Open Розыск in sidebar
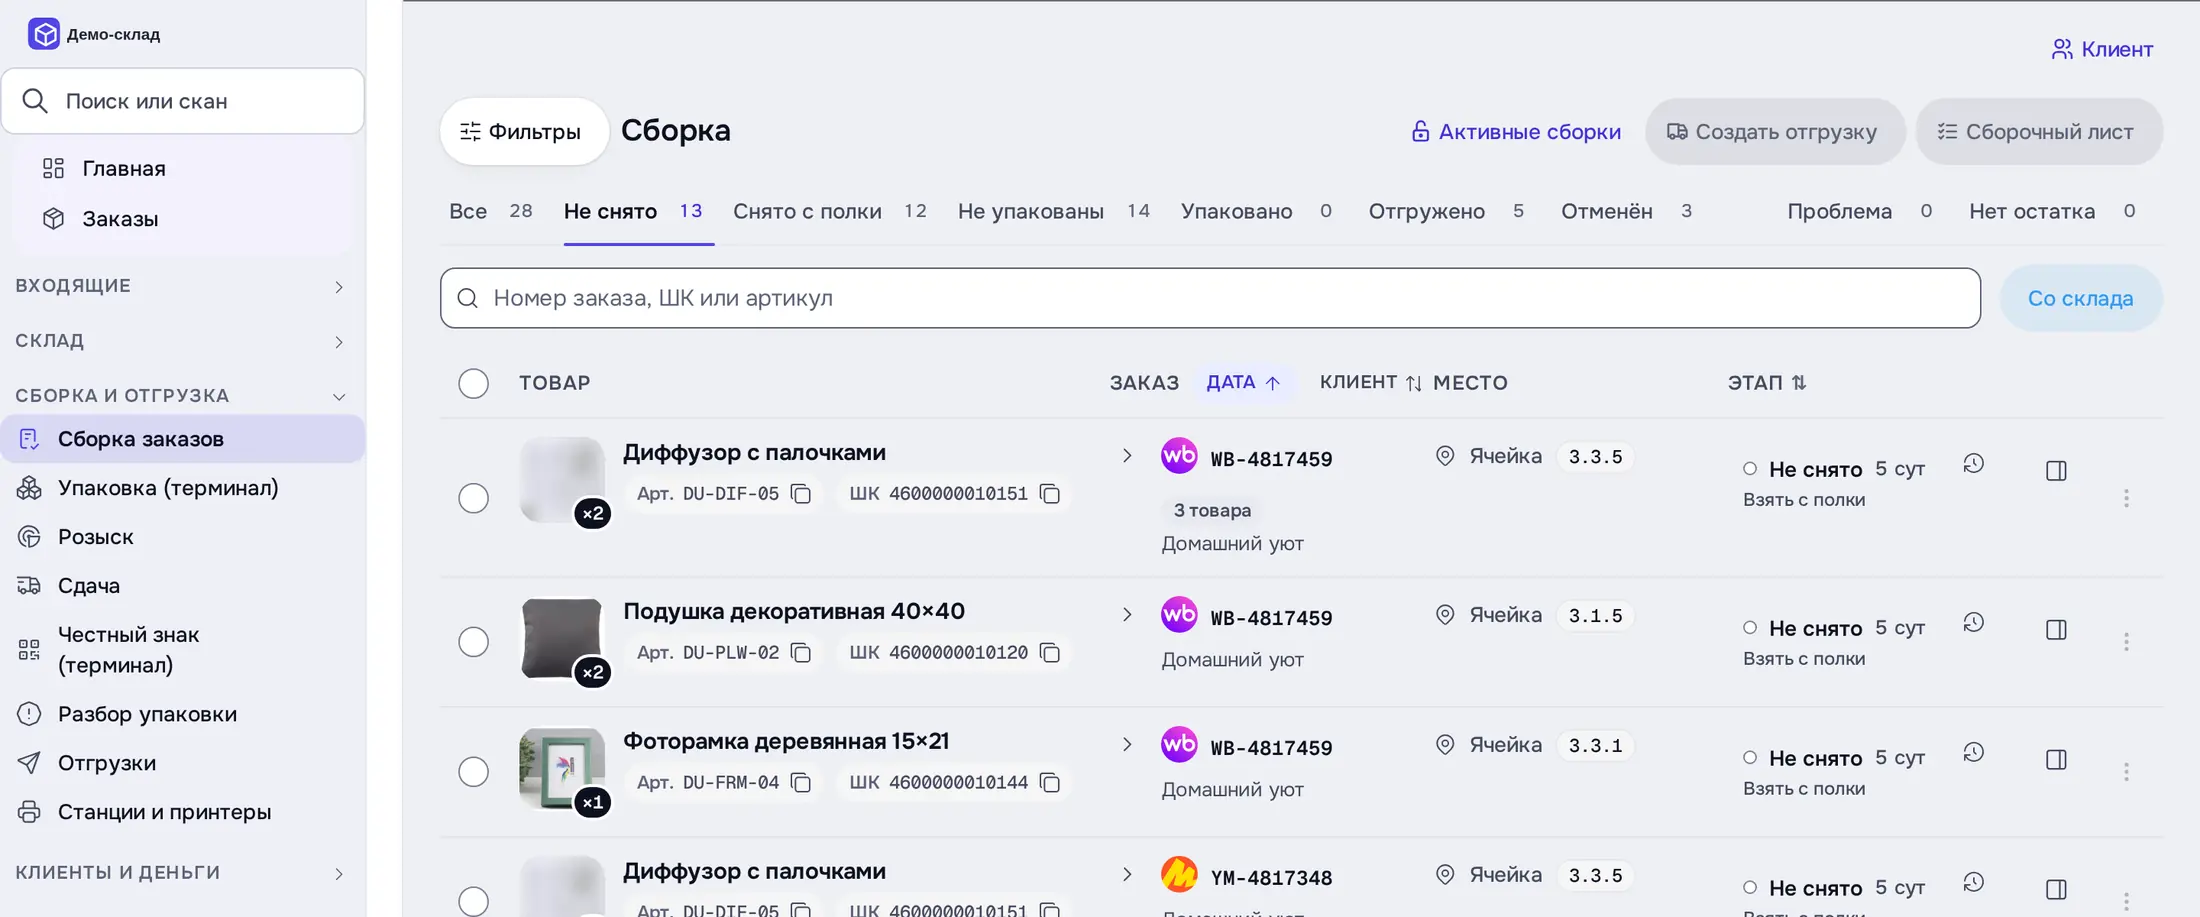The width and height of the screenshot is (2200, 917). click(95, 537)
